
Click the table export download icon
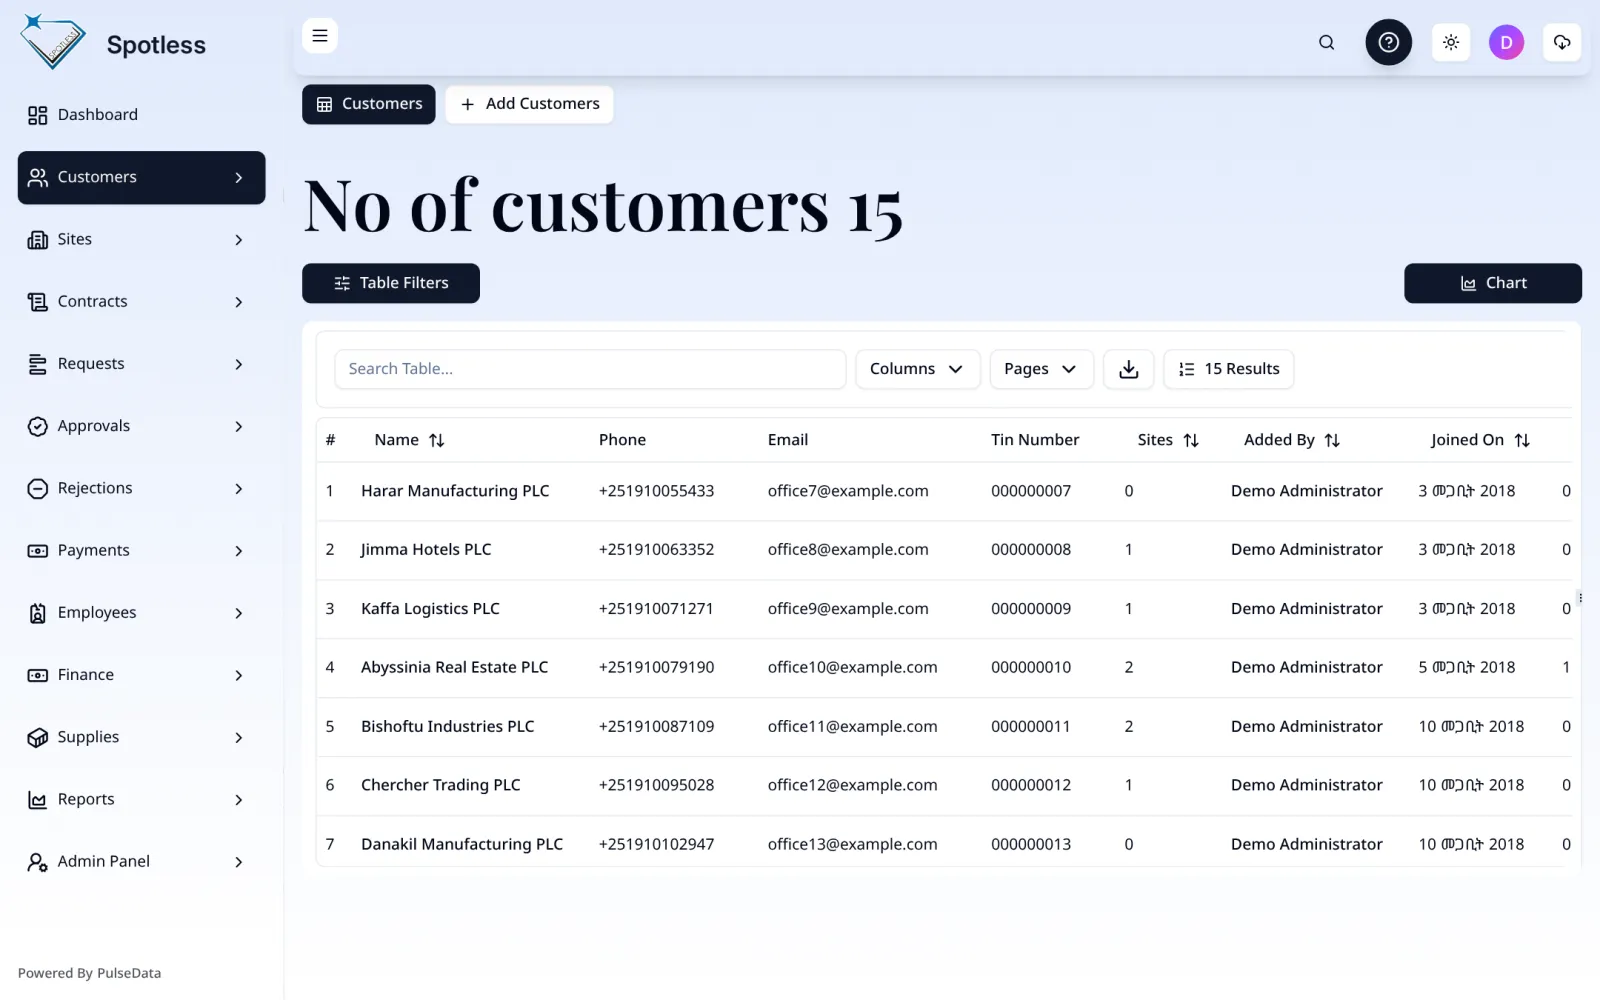point(1129,369)
